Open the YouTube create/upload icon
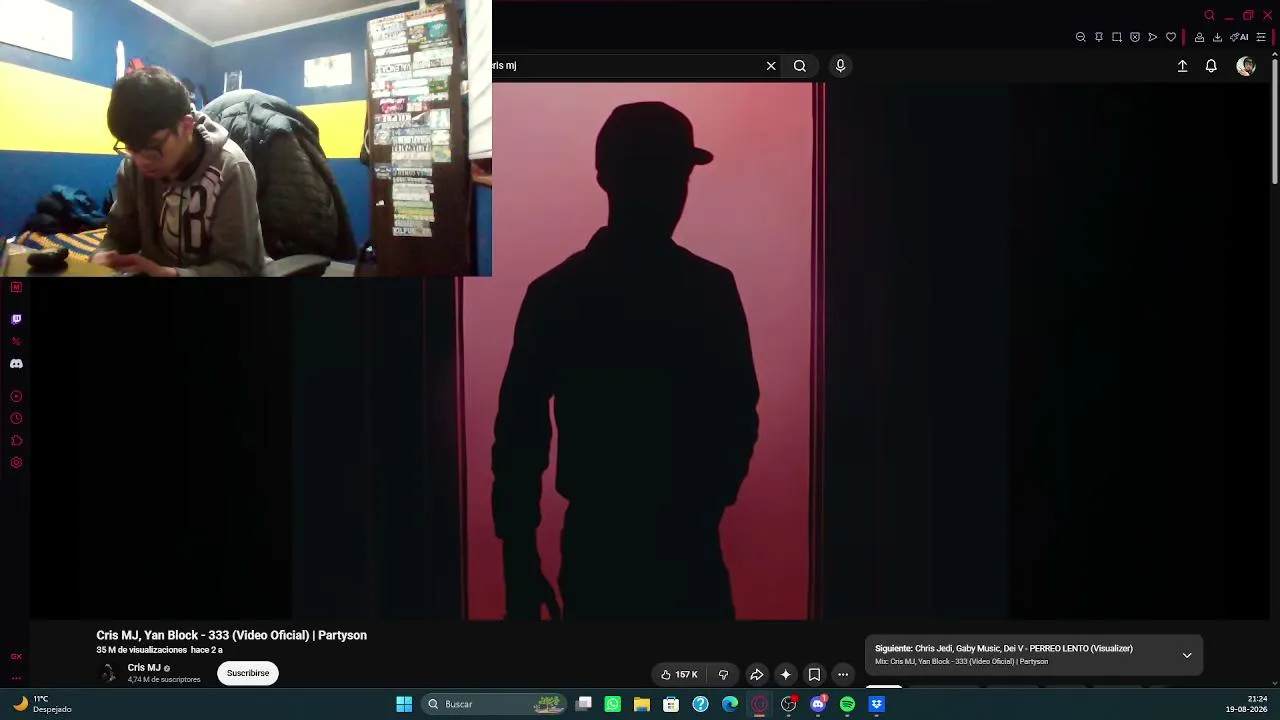 [x=1182, y=66]
